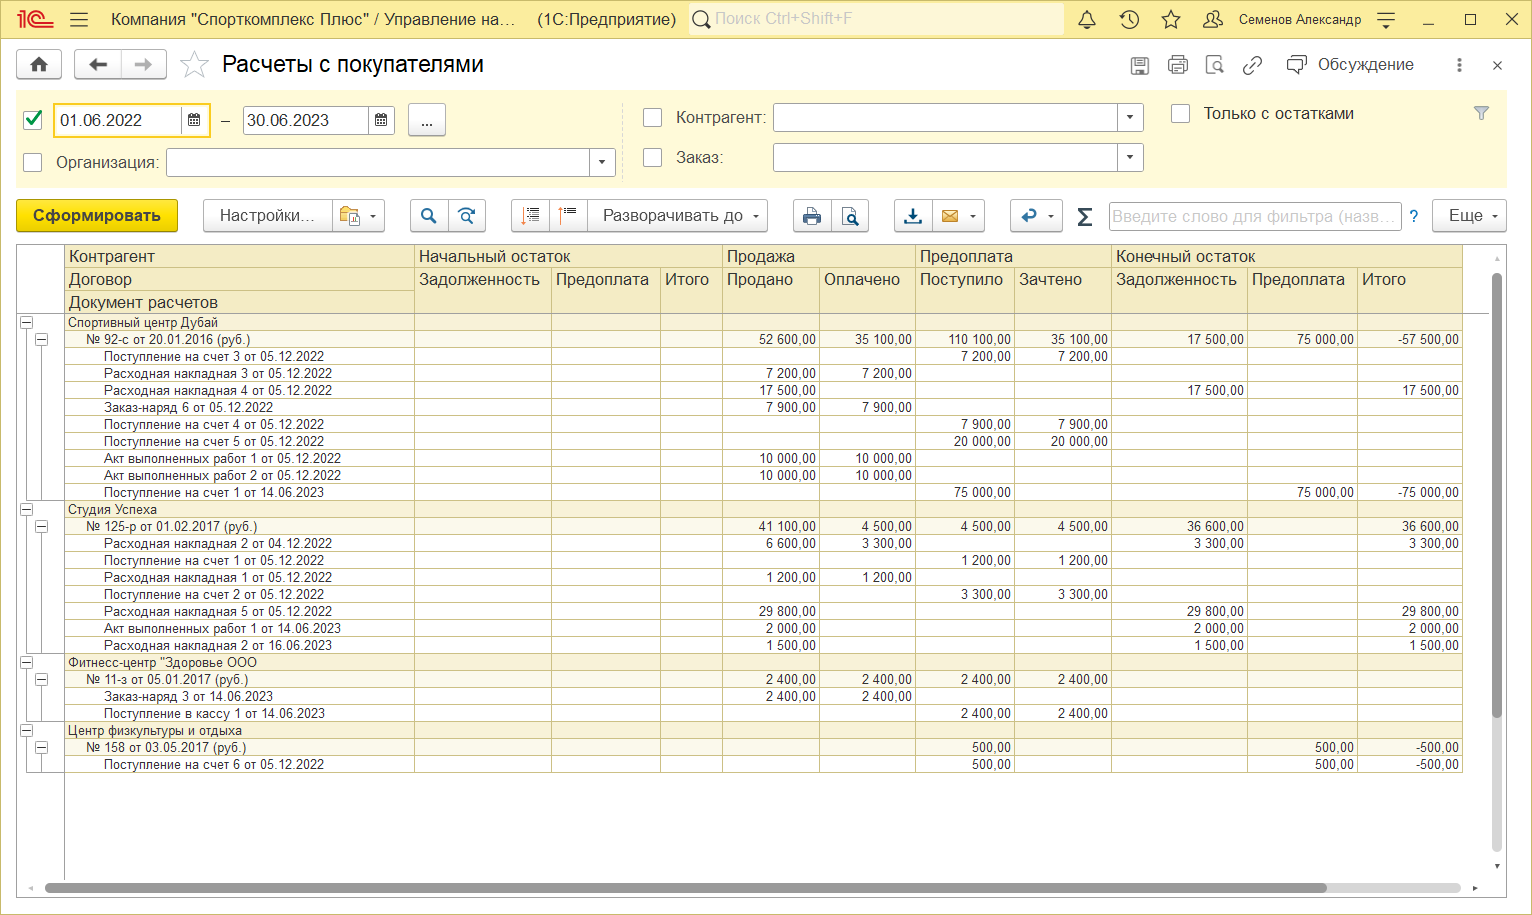Click the start date field 01.06.2022
Viewport: 1532px width, 915px height.
tap(118, 120)
